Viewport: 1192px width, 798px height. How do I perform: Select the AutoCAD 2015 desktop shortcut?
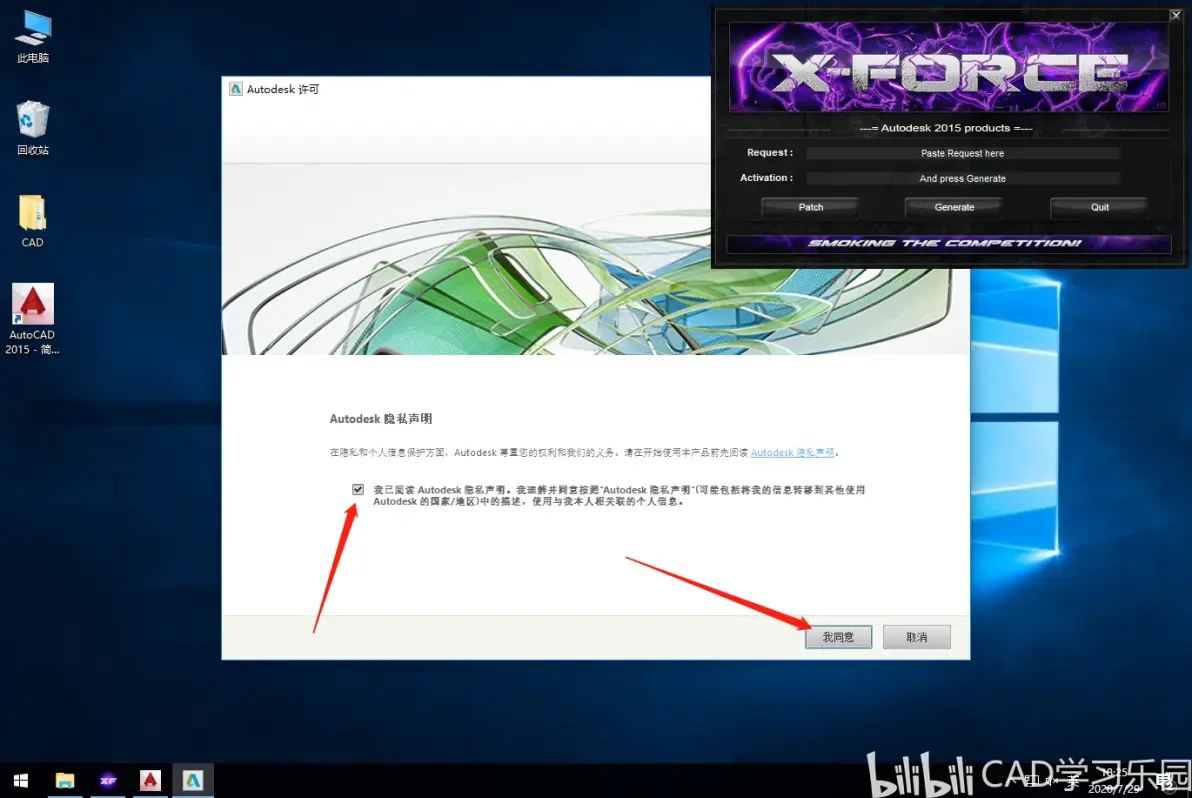point(32,318)
